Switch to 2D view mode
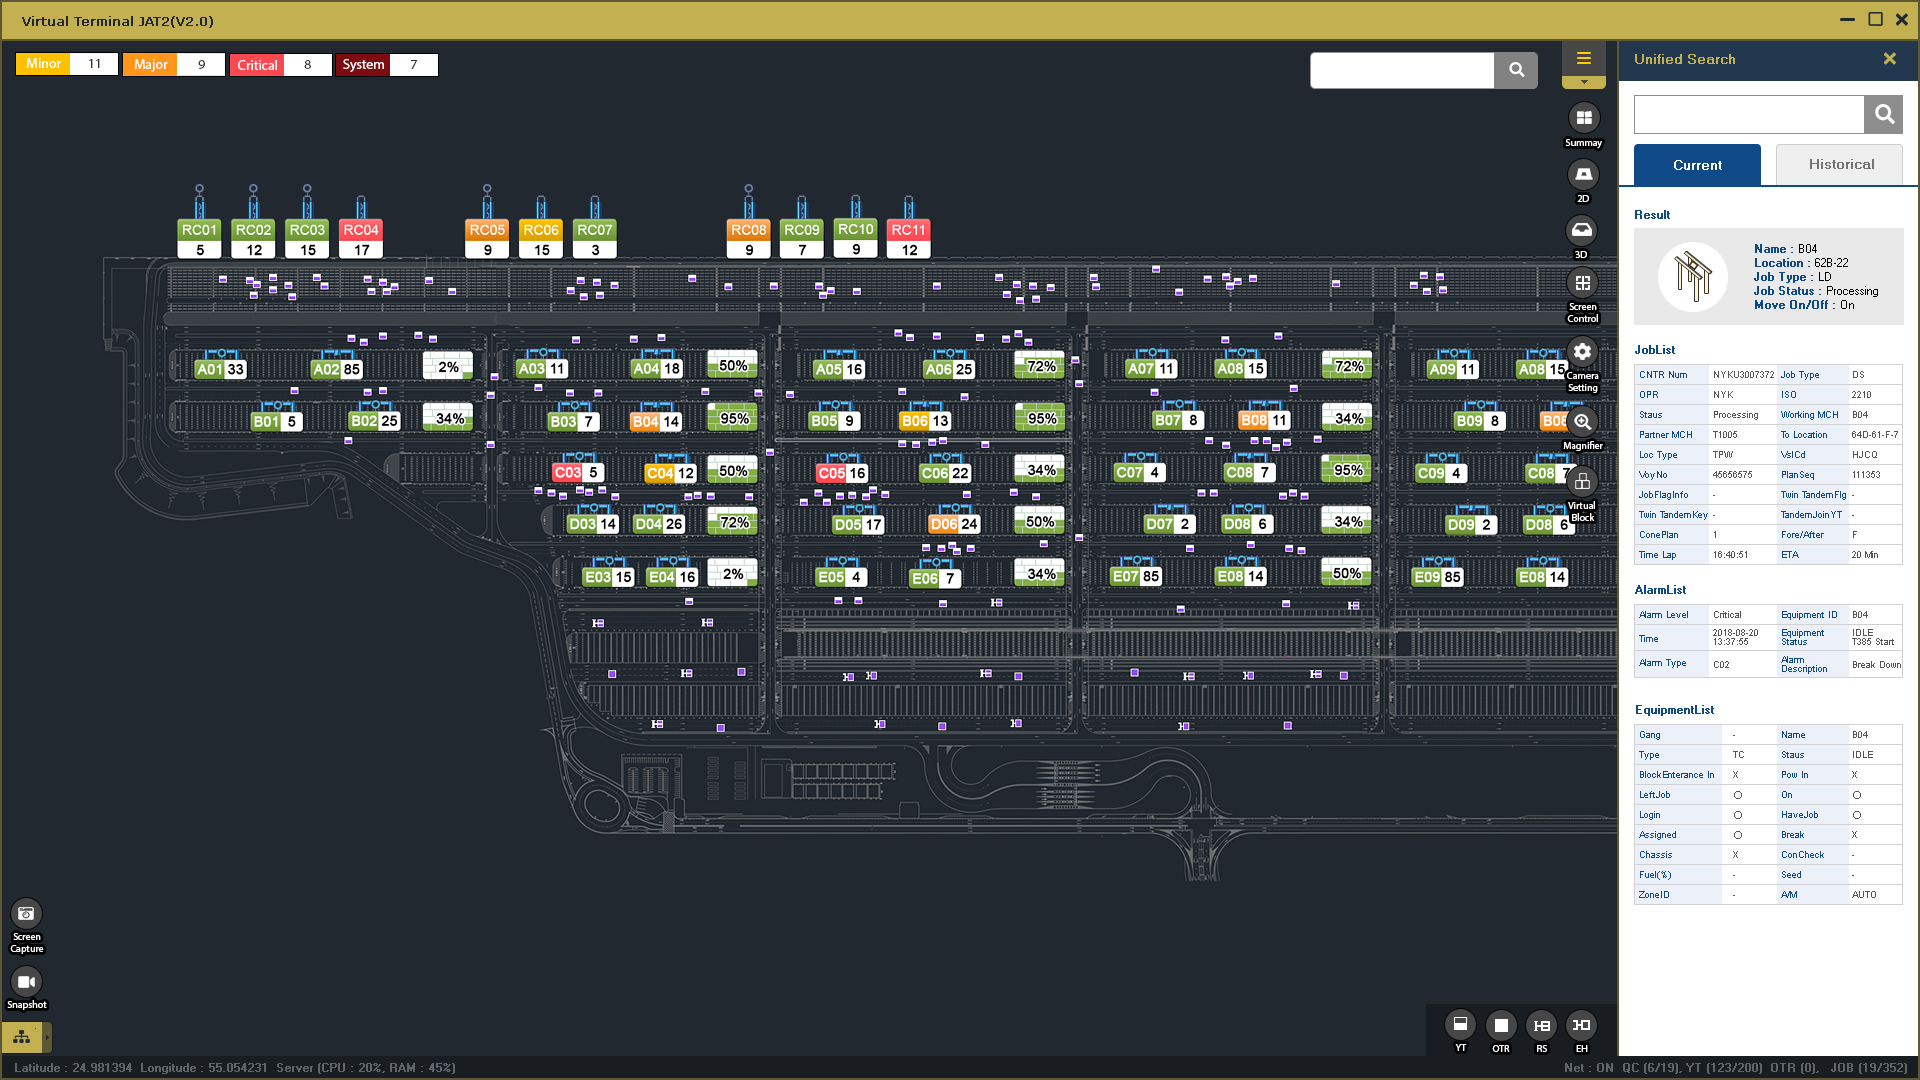The height and width of the screenshot is (1080, 1920). 1583,175
